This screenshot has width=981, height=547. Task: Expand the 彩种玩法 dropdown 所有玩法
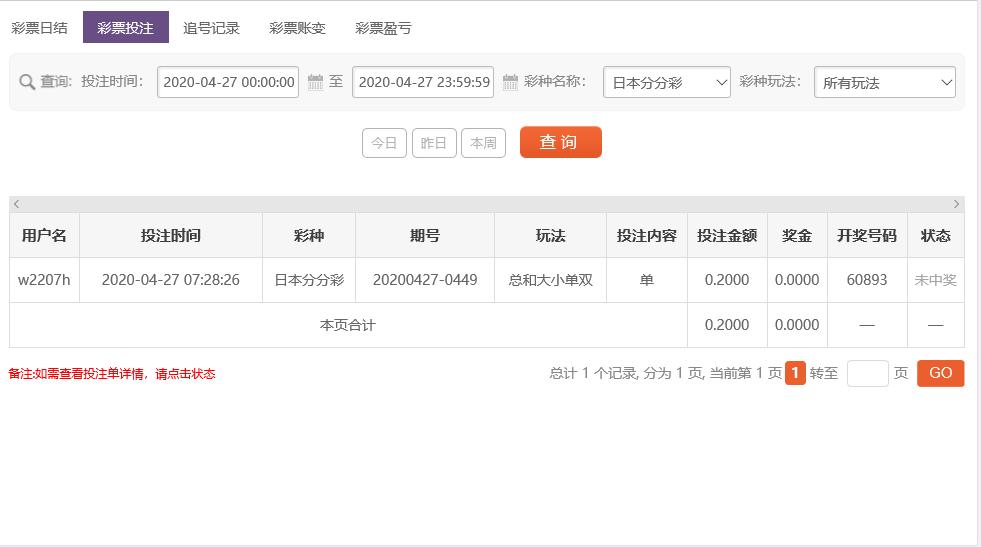[885, 82]
